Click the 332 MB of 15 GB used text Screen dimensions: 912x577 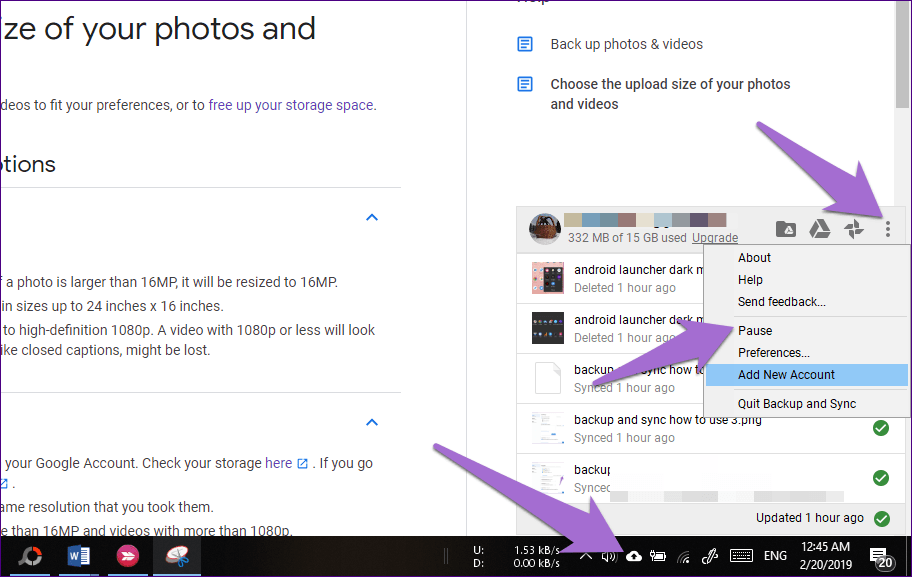point(627,237)
